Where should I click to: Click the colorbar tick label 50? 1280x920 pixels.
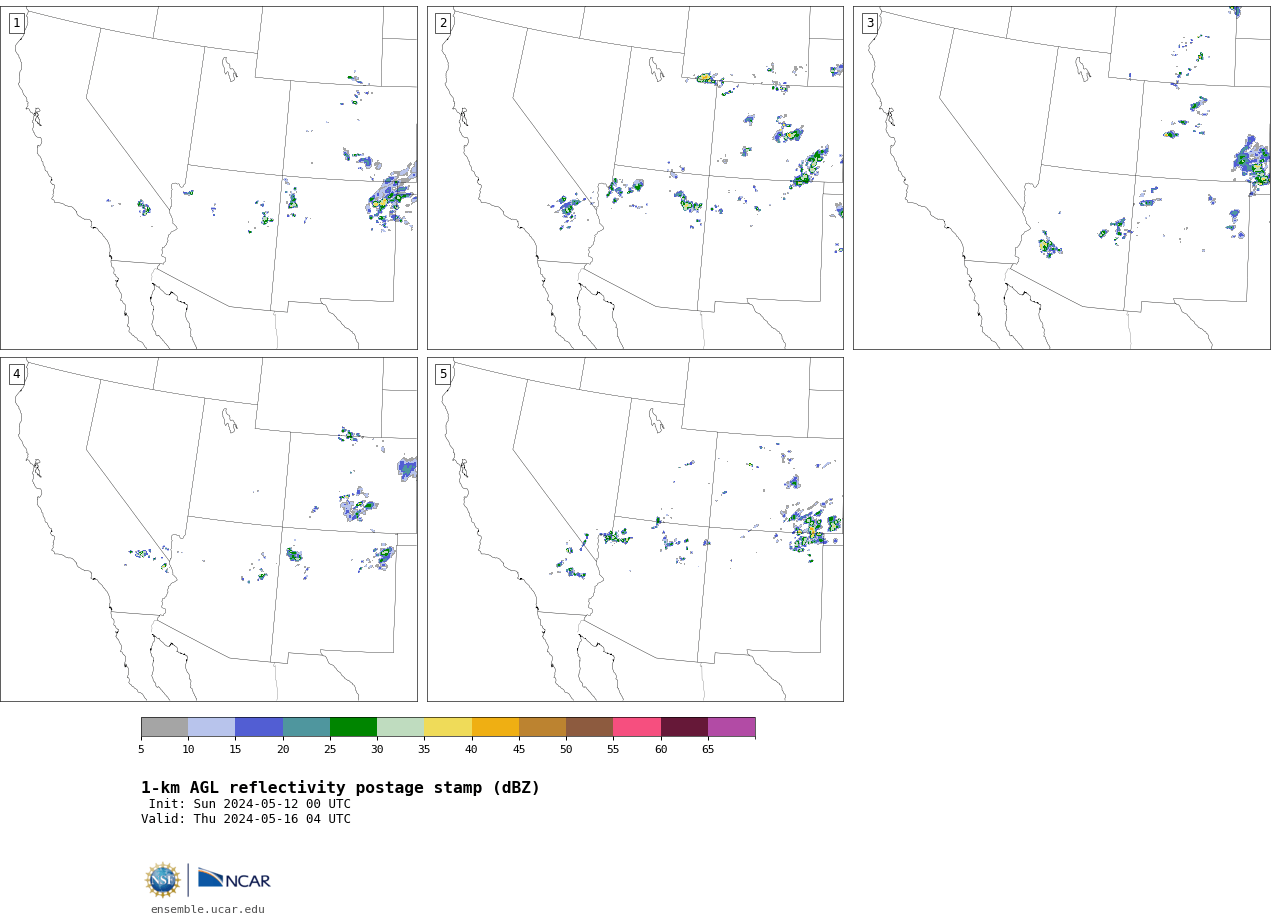click(566, 749)
